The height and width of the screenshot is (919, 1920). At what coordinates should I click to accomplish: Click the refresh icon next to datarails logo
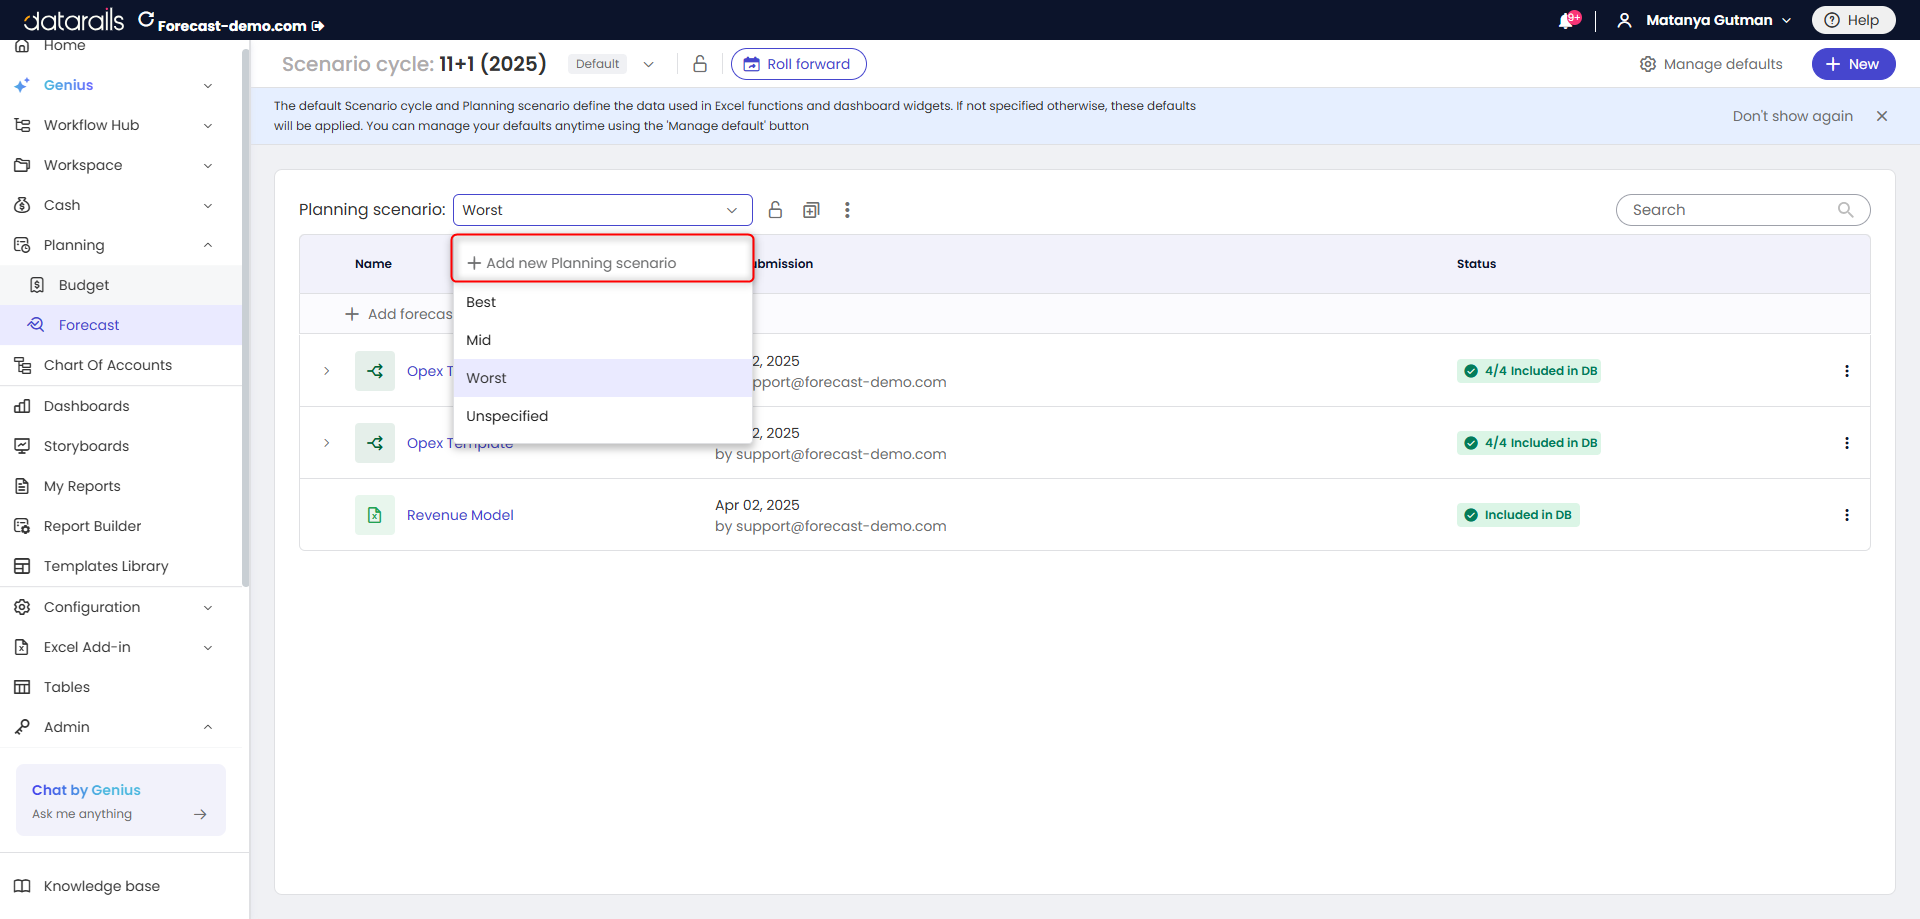tap(146, 19)
